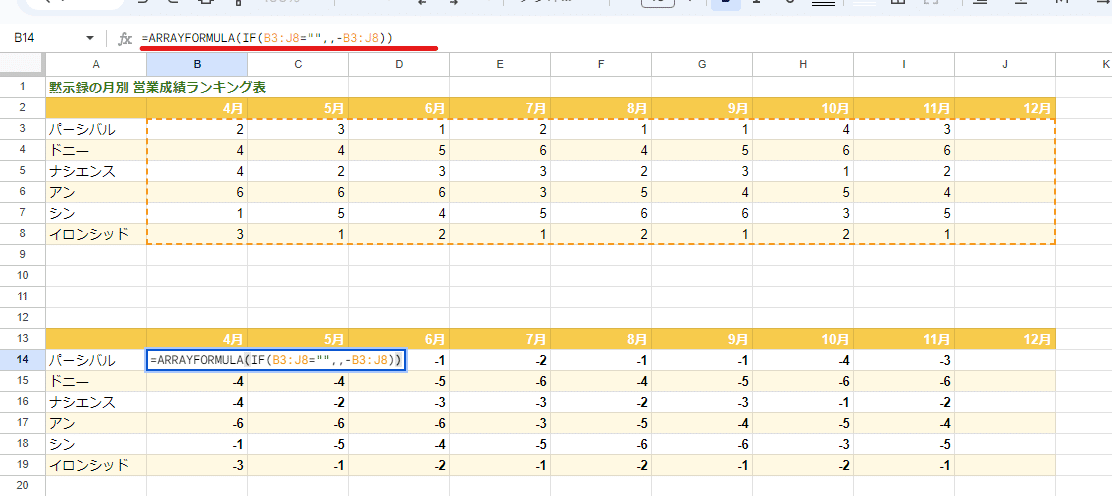Select row 19 header
The image size is (1112, 496).
pyautogui.click(x=23, y=465)
